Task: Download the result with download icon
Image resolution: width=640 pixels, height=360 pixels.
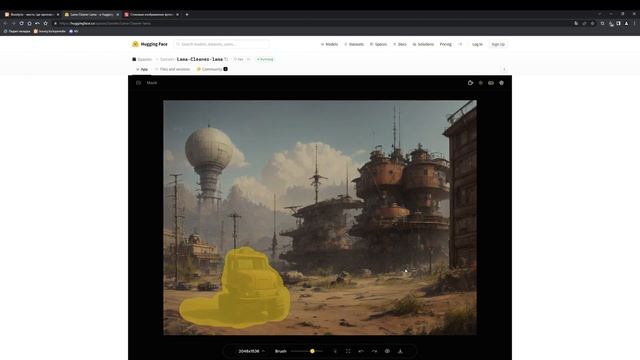Action: pyautogui.click(x=400, y=351)
